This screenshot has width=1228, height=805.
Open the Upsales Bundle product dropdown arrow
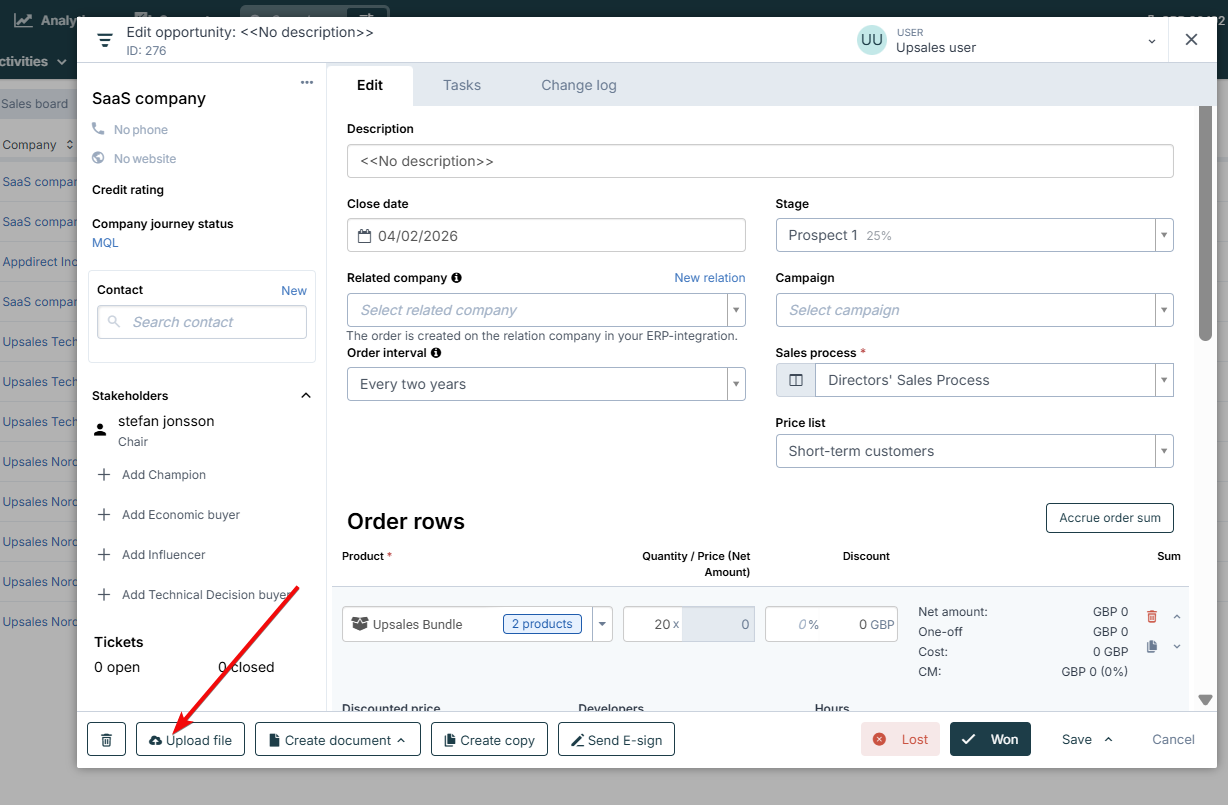[602, 624]
